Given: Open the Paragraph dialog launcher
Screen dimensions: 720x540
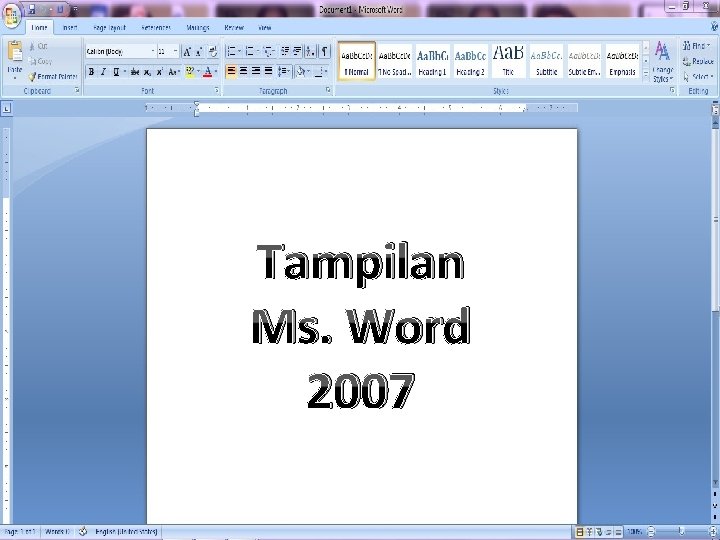Looking at the screenshot, I should pos(328,90).
